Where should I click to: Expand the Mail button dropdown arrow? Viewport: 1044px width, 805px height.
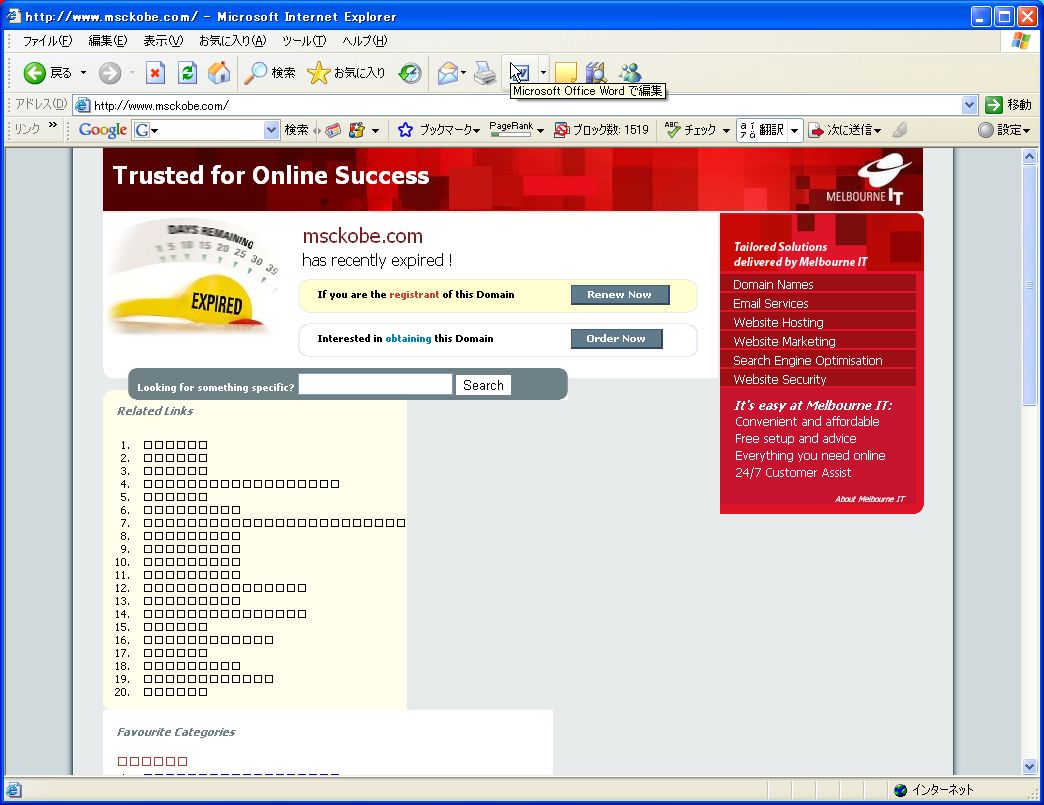click(x=463, y=73)
